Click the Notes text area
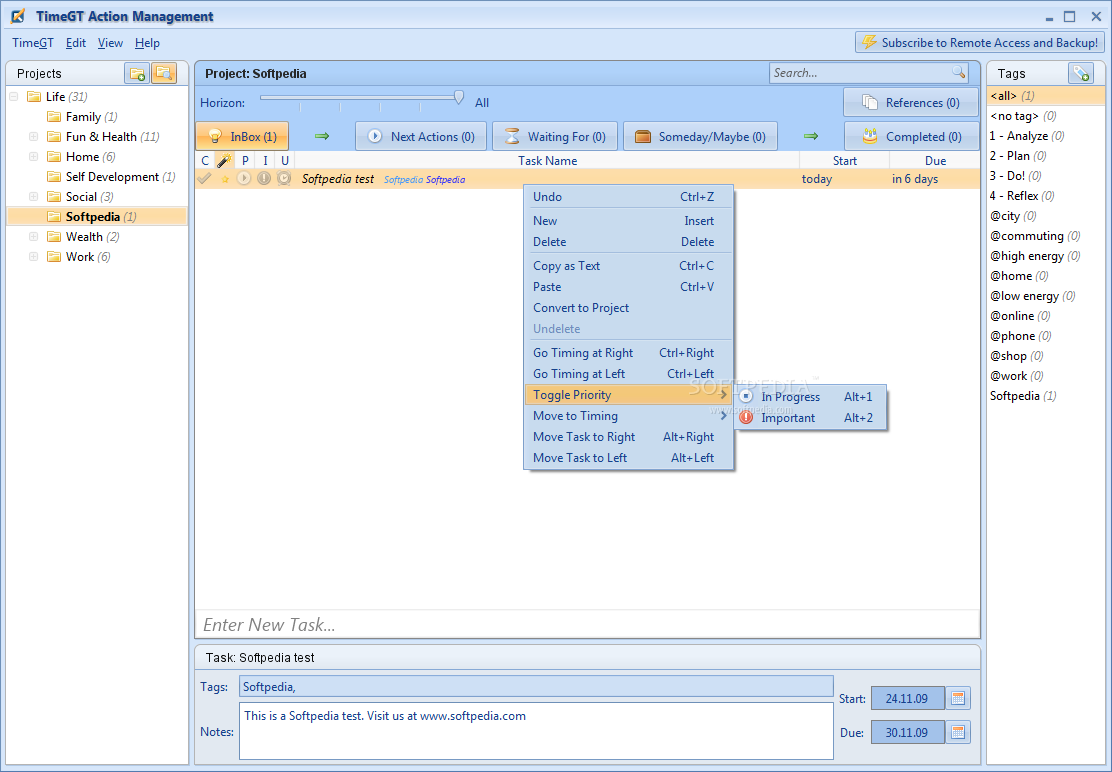The height and width of the screenshot is (772, 1112). coord(536,731)
